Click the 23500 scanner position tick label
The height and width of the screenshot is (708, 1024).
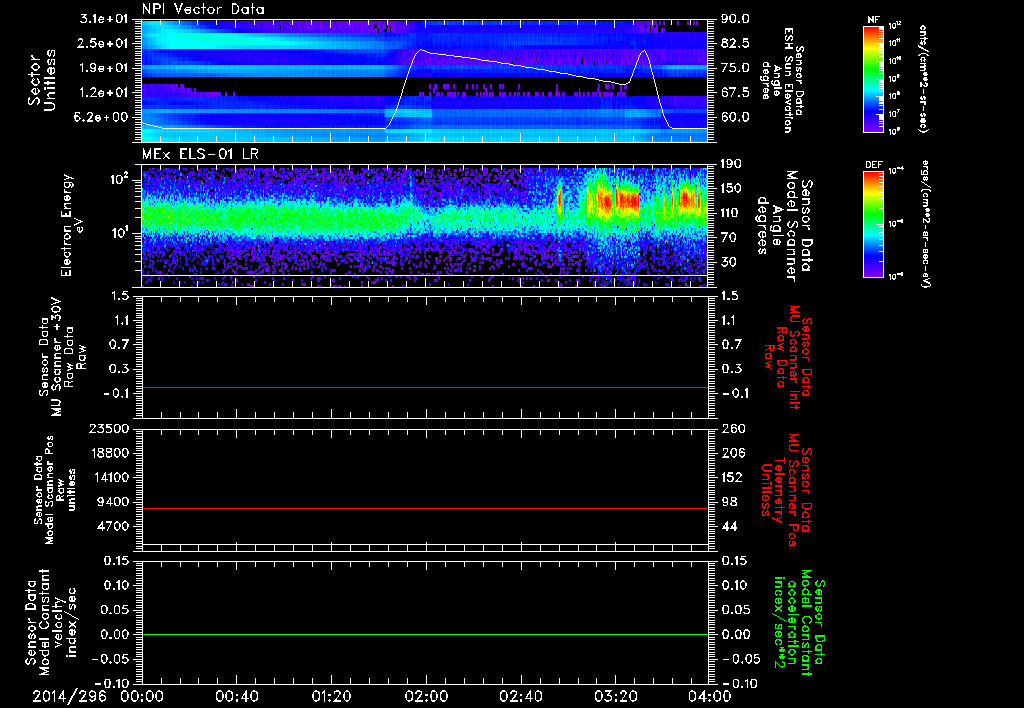[x=111, y=429]
